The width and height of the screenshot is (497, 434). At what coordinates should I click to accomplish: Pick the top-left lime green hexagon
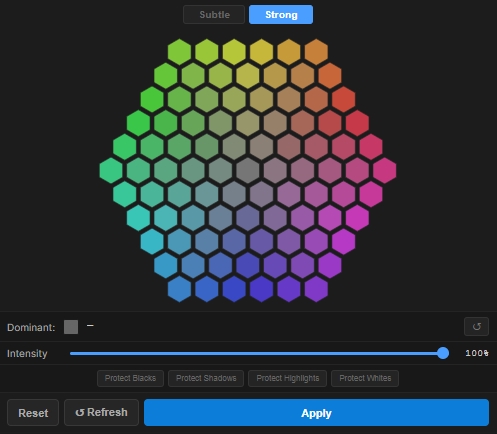coord(179,52)
